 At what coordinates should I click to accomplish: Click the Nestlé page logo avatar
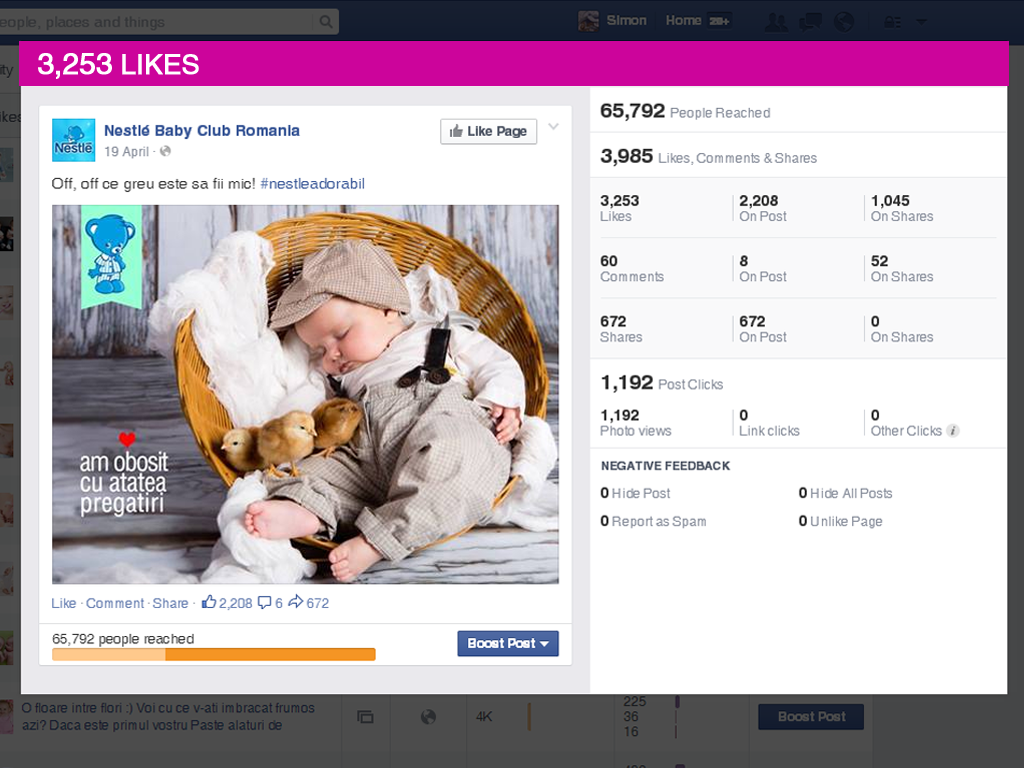pyautogui.click(x=74, y=140)
